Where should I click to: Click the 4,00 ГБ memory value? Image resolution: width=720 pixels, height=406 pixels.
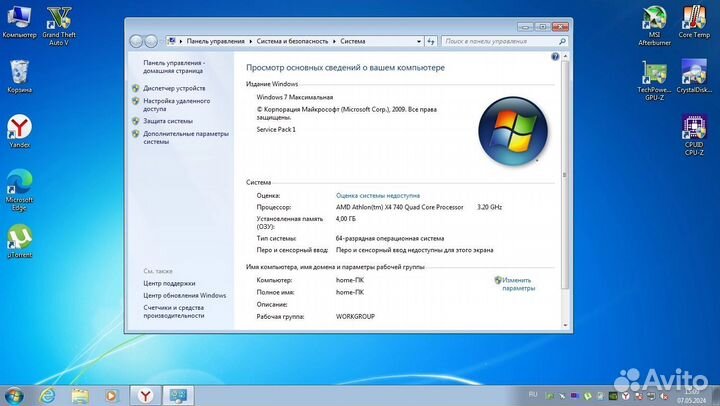point(346,219)
